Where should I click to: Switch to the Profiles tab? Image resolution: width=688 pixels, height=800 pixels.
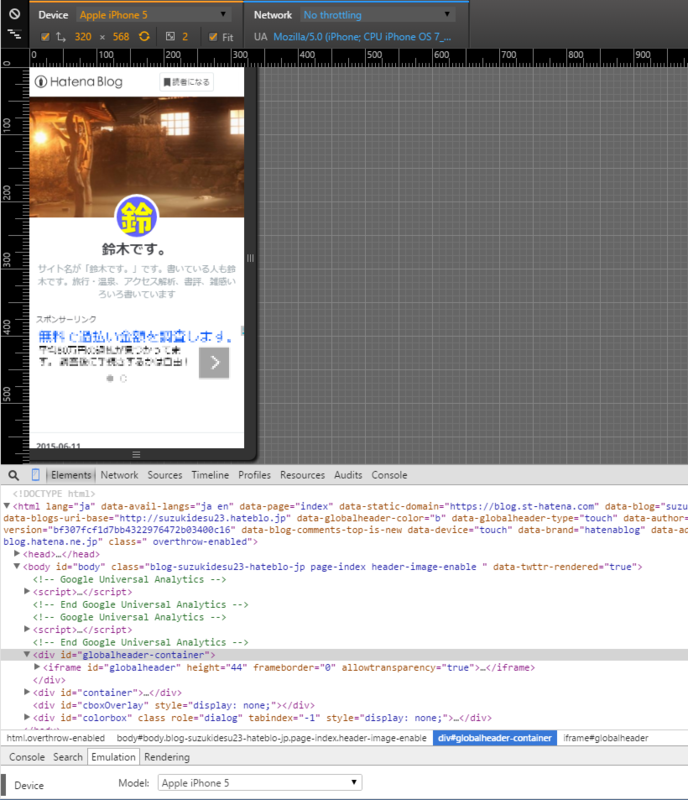coord(254,475)
